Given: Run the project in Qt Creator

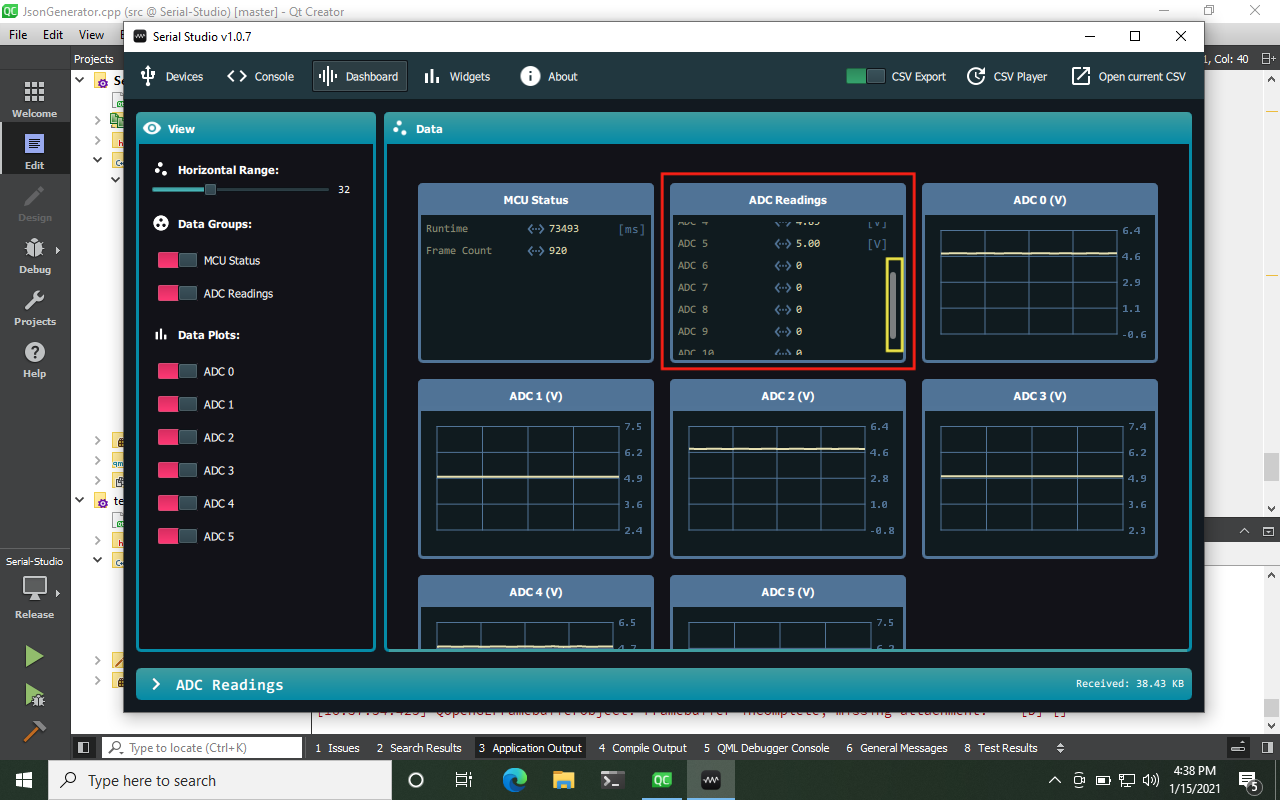Looking at the screenshot, I should (x=33, y=655).
